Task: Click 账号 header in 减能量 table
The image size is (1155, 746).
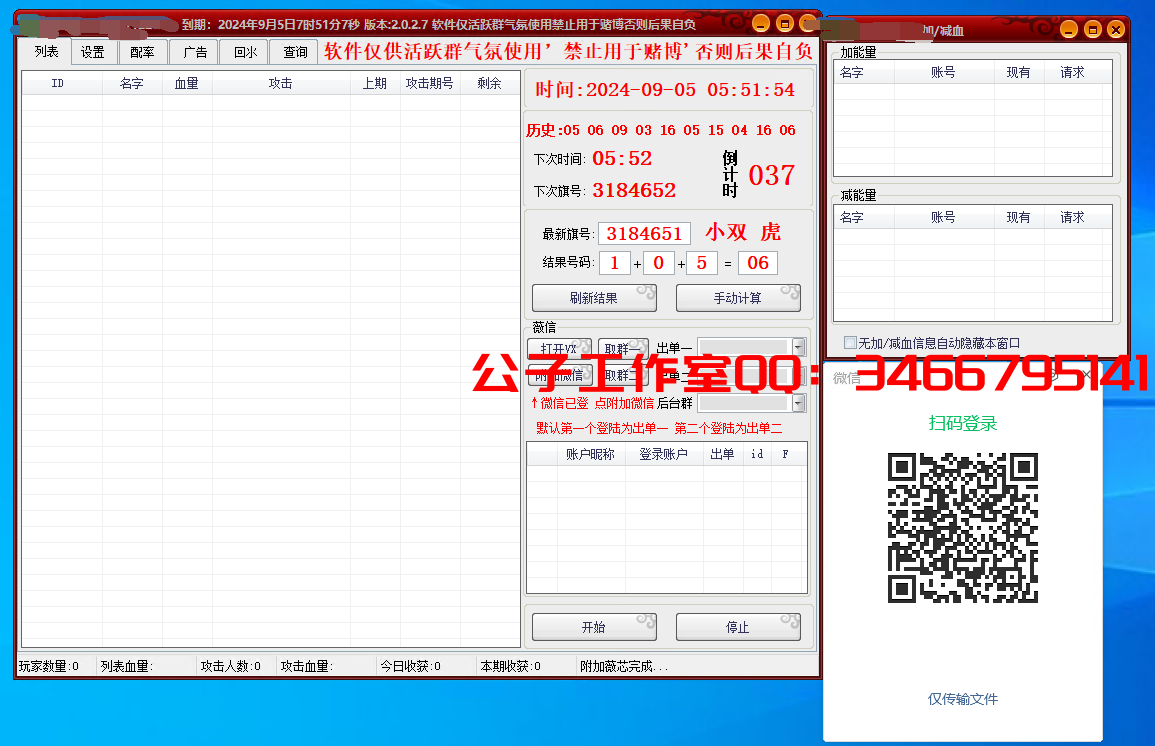Action: pyautogui.click(x=944, y=217)
